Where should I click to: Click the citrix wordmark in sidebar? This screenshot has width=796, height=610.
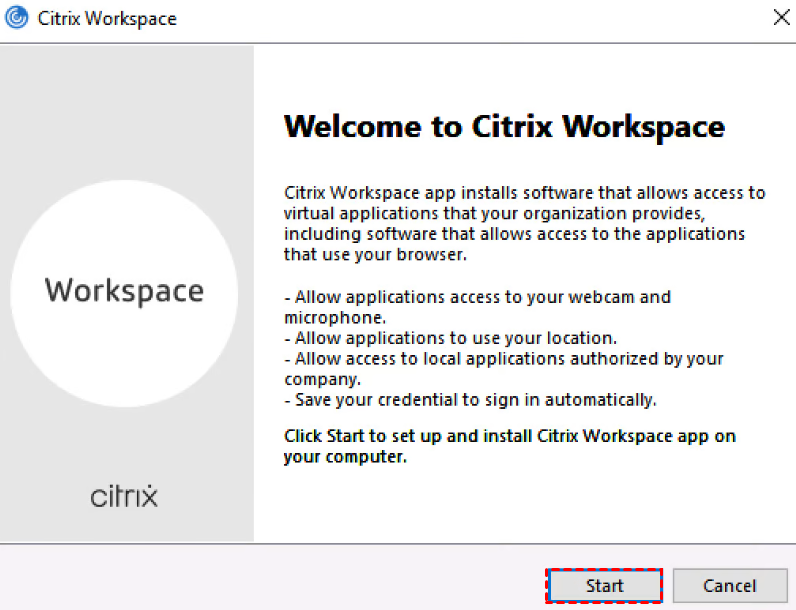124,496
